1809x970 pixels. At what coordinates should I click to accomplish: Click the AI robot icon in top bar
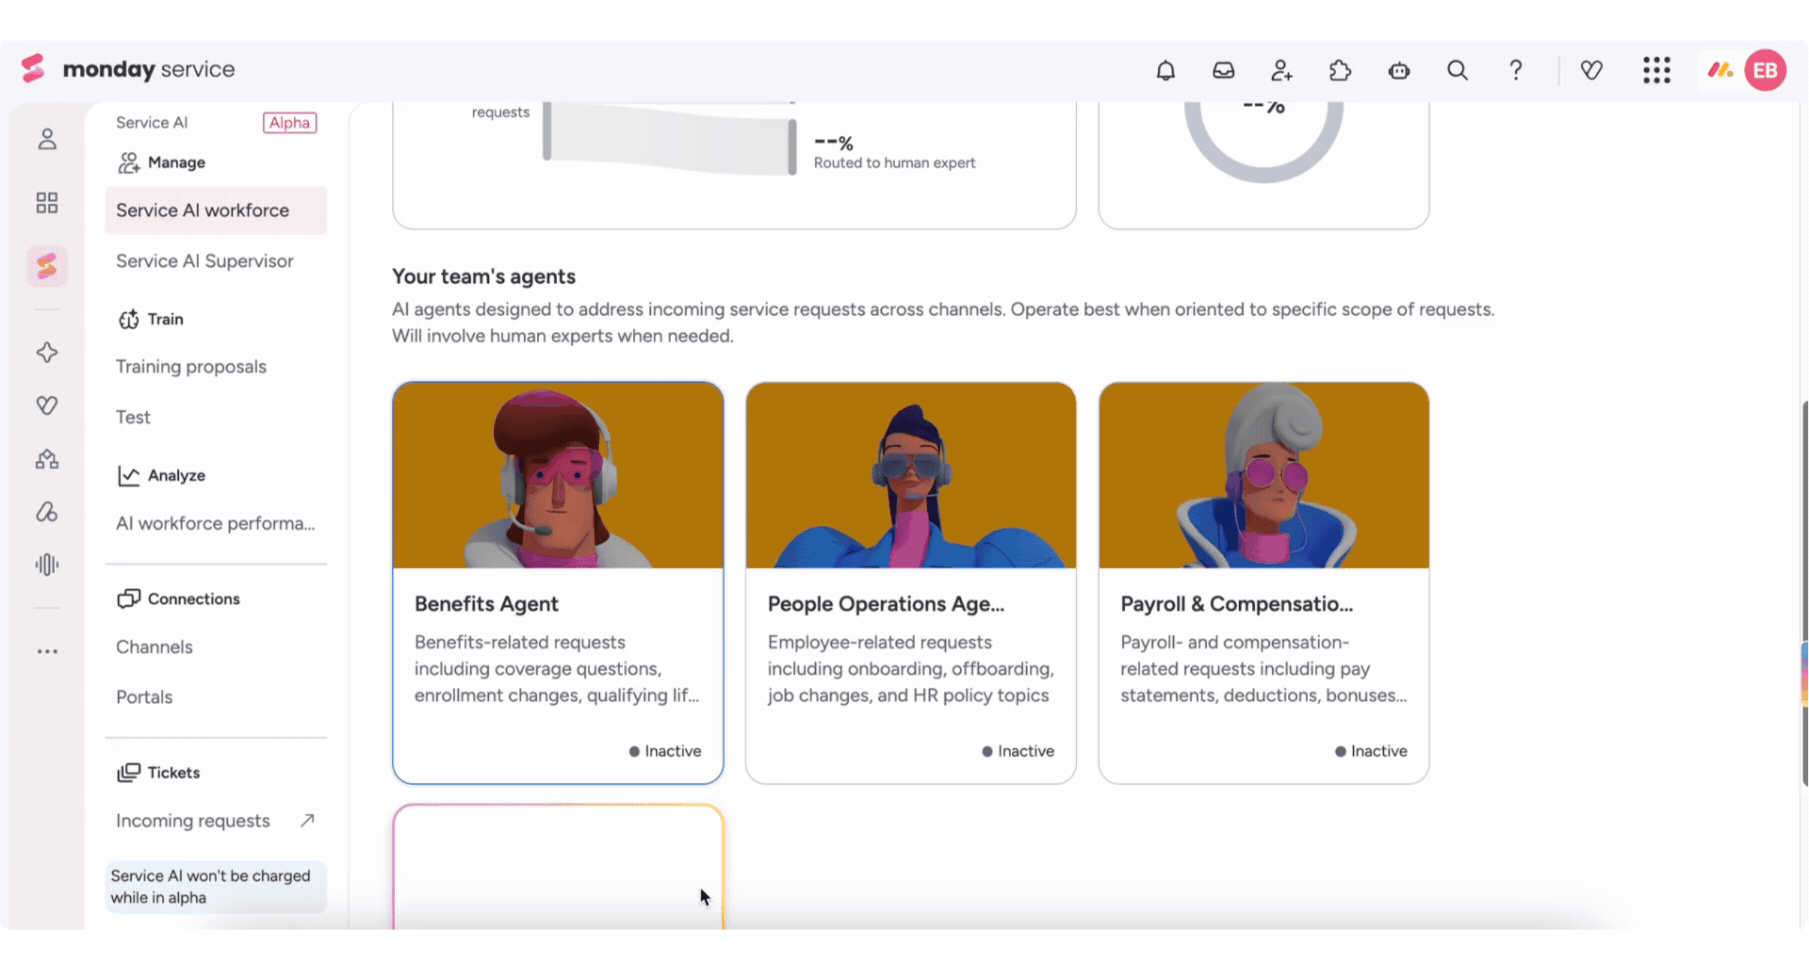(1399, 70)
